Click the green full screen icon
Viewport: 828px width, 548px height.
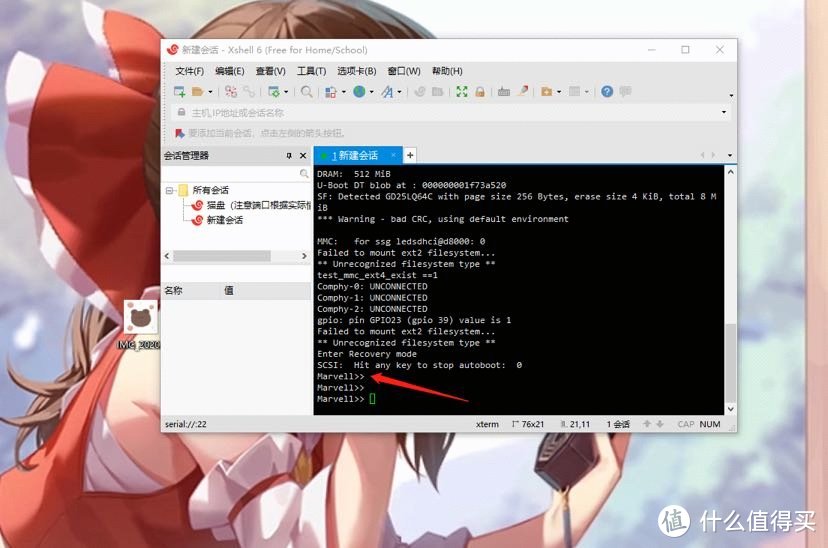pyautogui.click(x=462, y=91)
